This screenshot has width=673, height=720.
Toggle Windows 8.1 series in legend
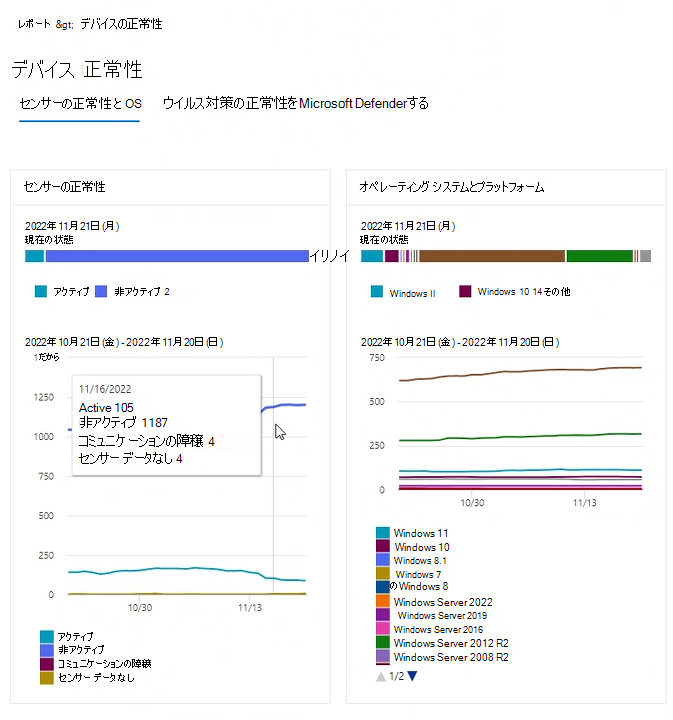pyautogui.click(x=422, y=561)
